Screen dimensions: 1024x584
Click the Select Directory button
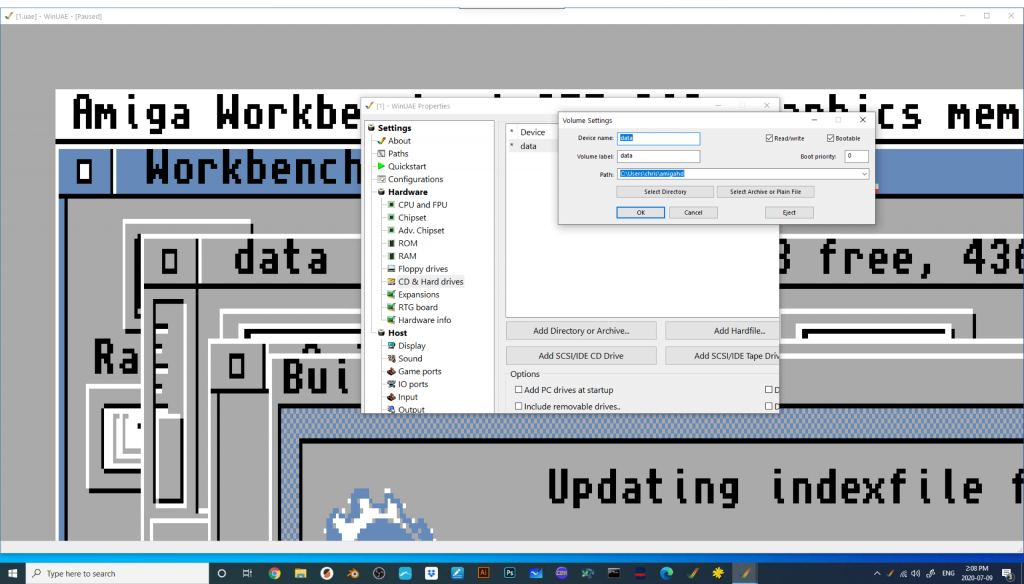(665, 191)
